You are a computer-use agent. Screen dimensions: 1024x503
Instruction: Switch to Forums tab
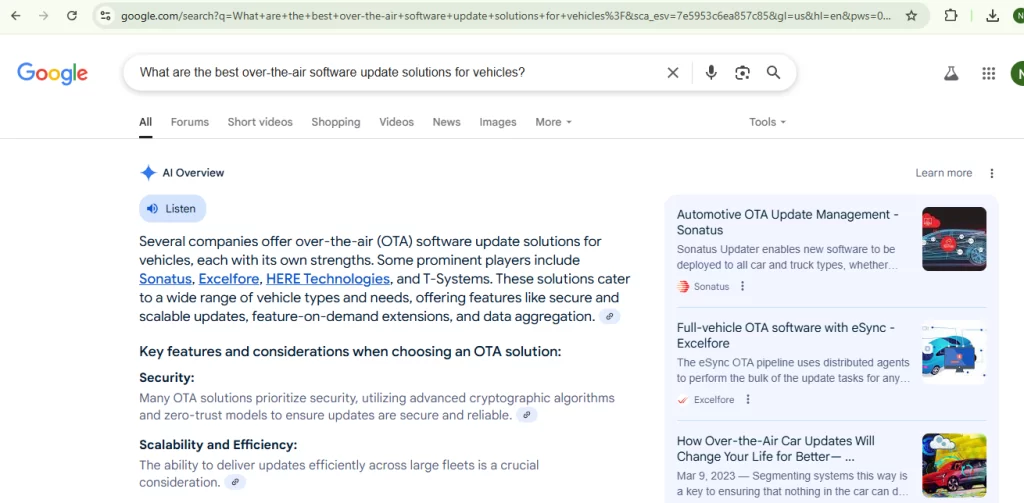click(190, 122)
